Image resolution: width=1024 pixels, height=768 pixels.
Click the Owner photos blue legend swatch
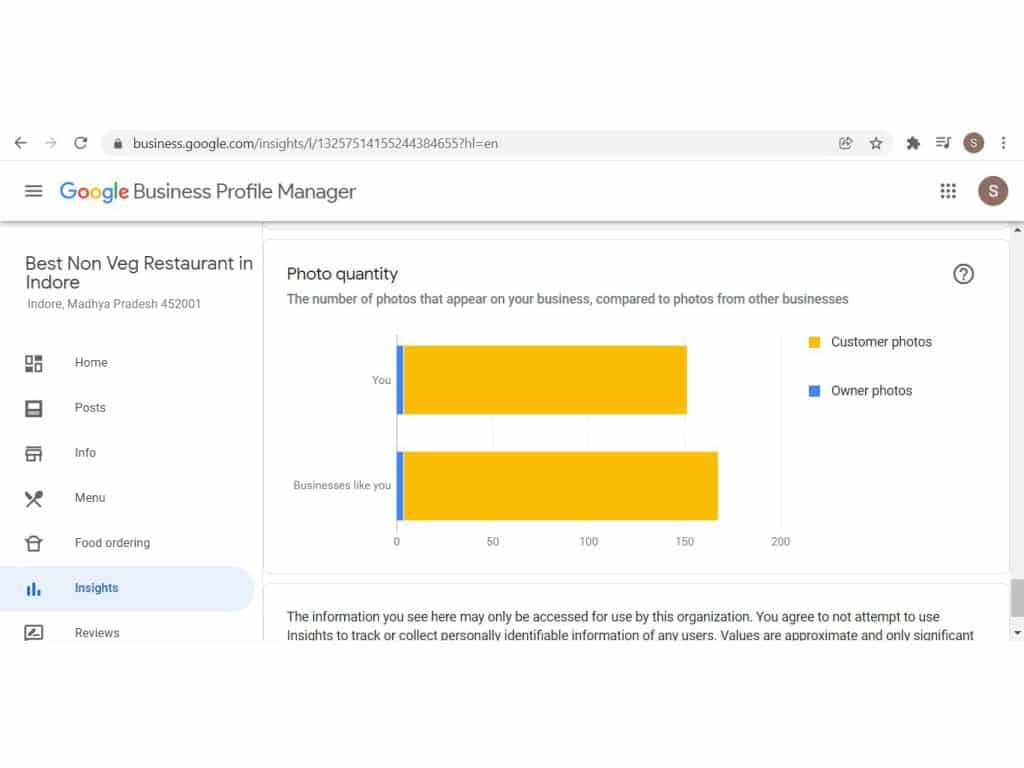[x=814, y=391]
